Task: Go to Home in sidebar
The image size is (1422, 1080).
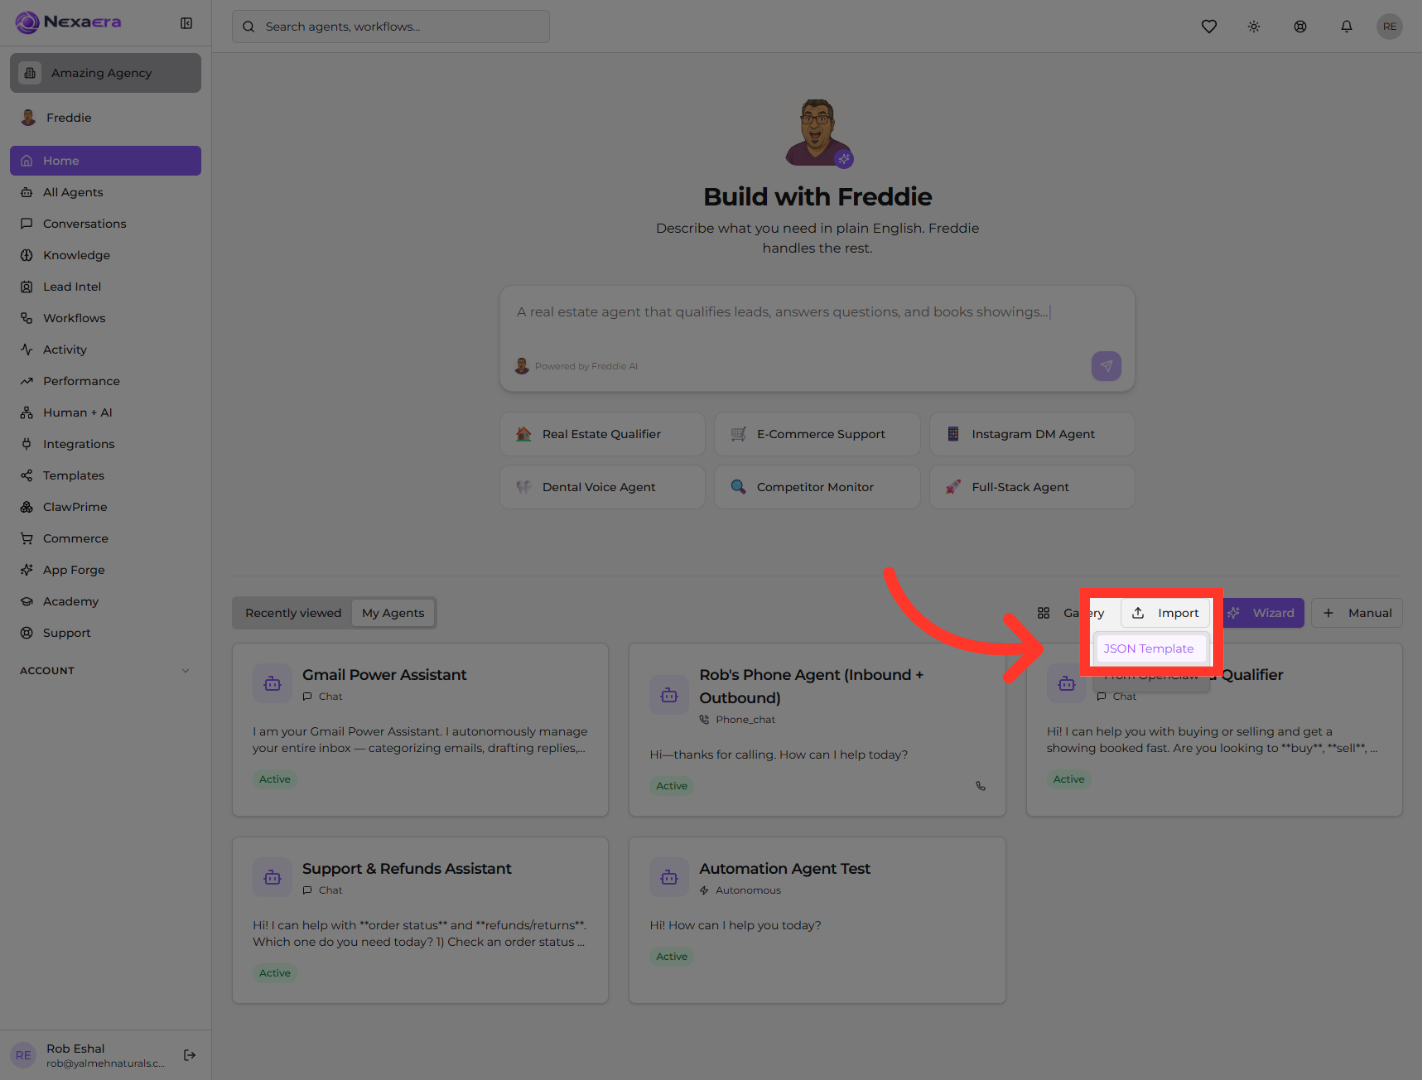Action: tap(105, 161)
